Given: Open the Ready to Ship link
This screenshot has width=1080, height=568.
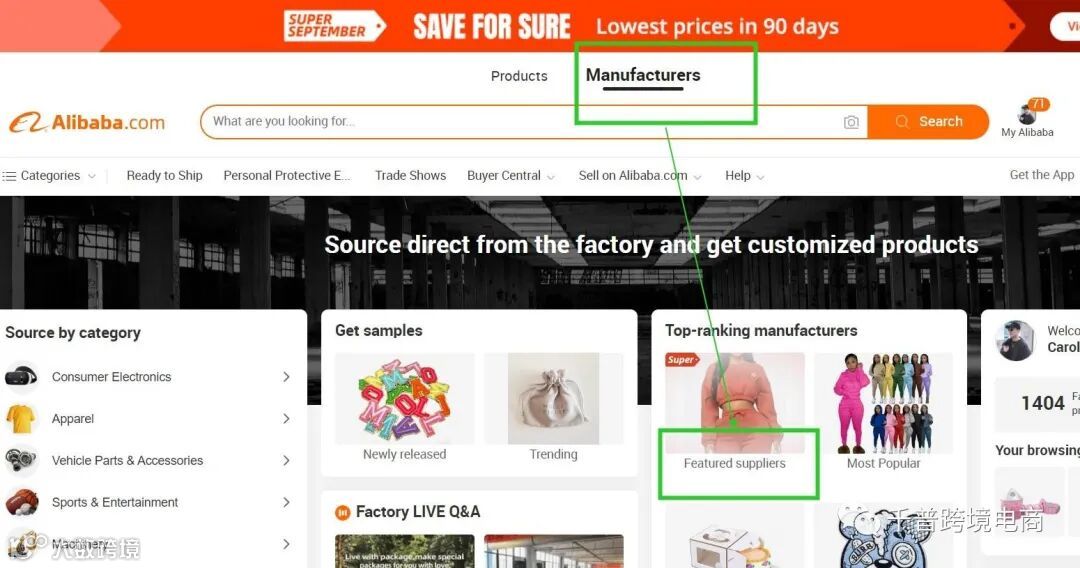Looking at the screenshot, I should pyautogui.click(x=165, y=176).
